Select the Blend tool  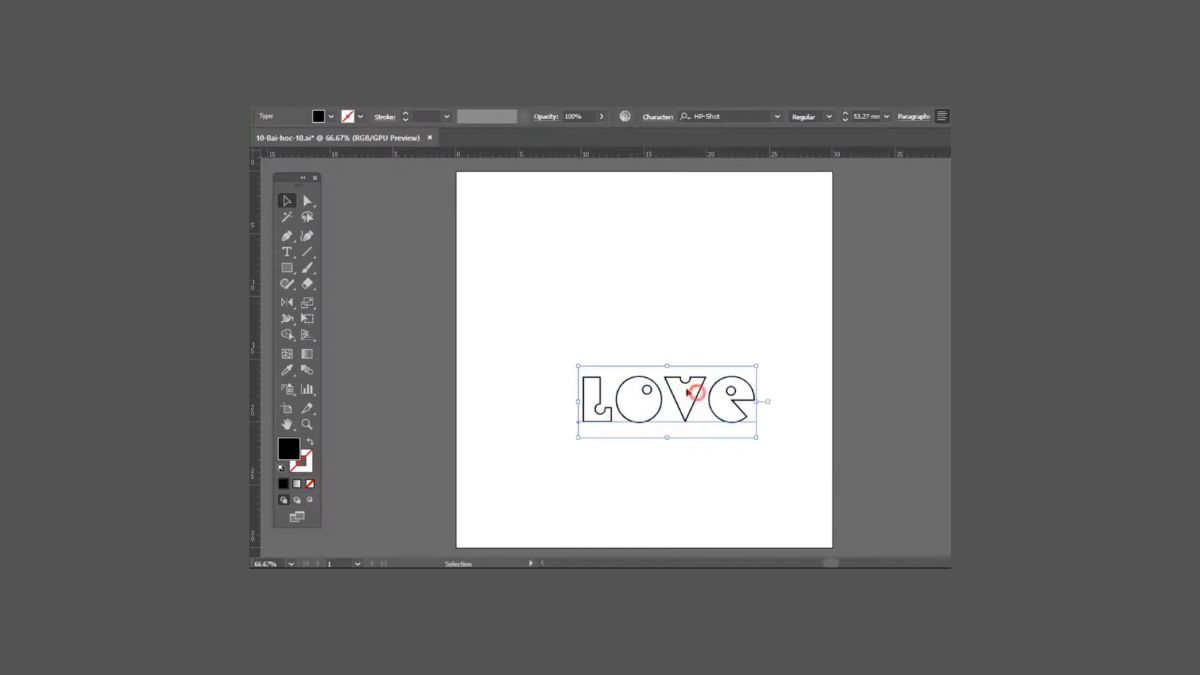(307, 371)
